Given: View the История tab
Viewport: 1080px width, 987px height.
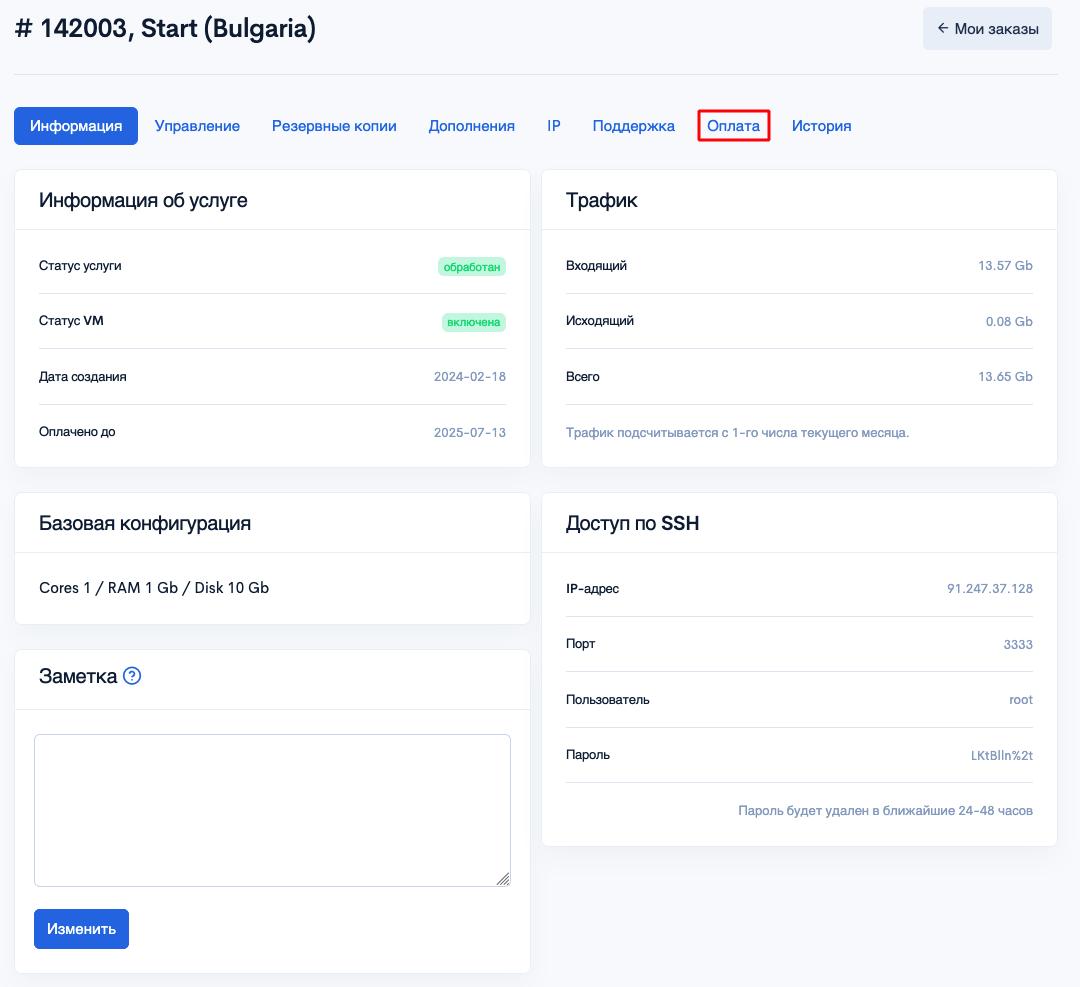Looking at the screenshot, I should pos(821,126).
